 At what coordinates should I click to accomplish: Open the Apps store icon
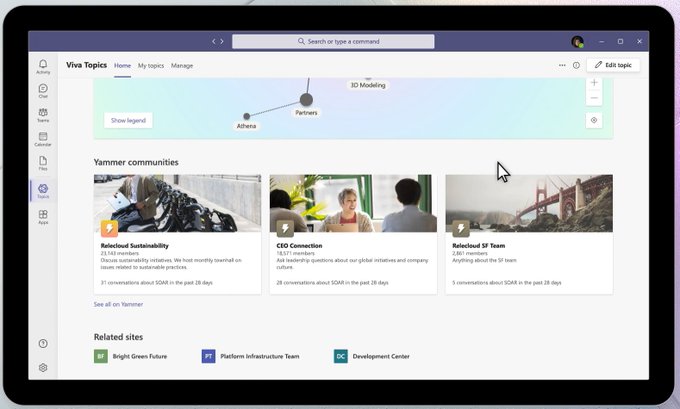pyautogui.click(x=43, y=217)
